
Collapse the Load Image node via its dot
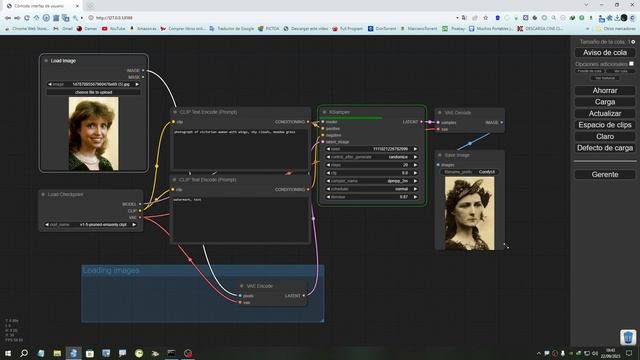click(46, 61)
